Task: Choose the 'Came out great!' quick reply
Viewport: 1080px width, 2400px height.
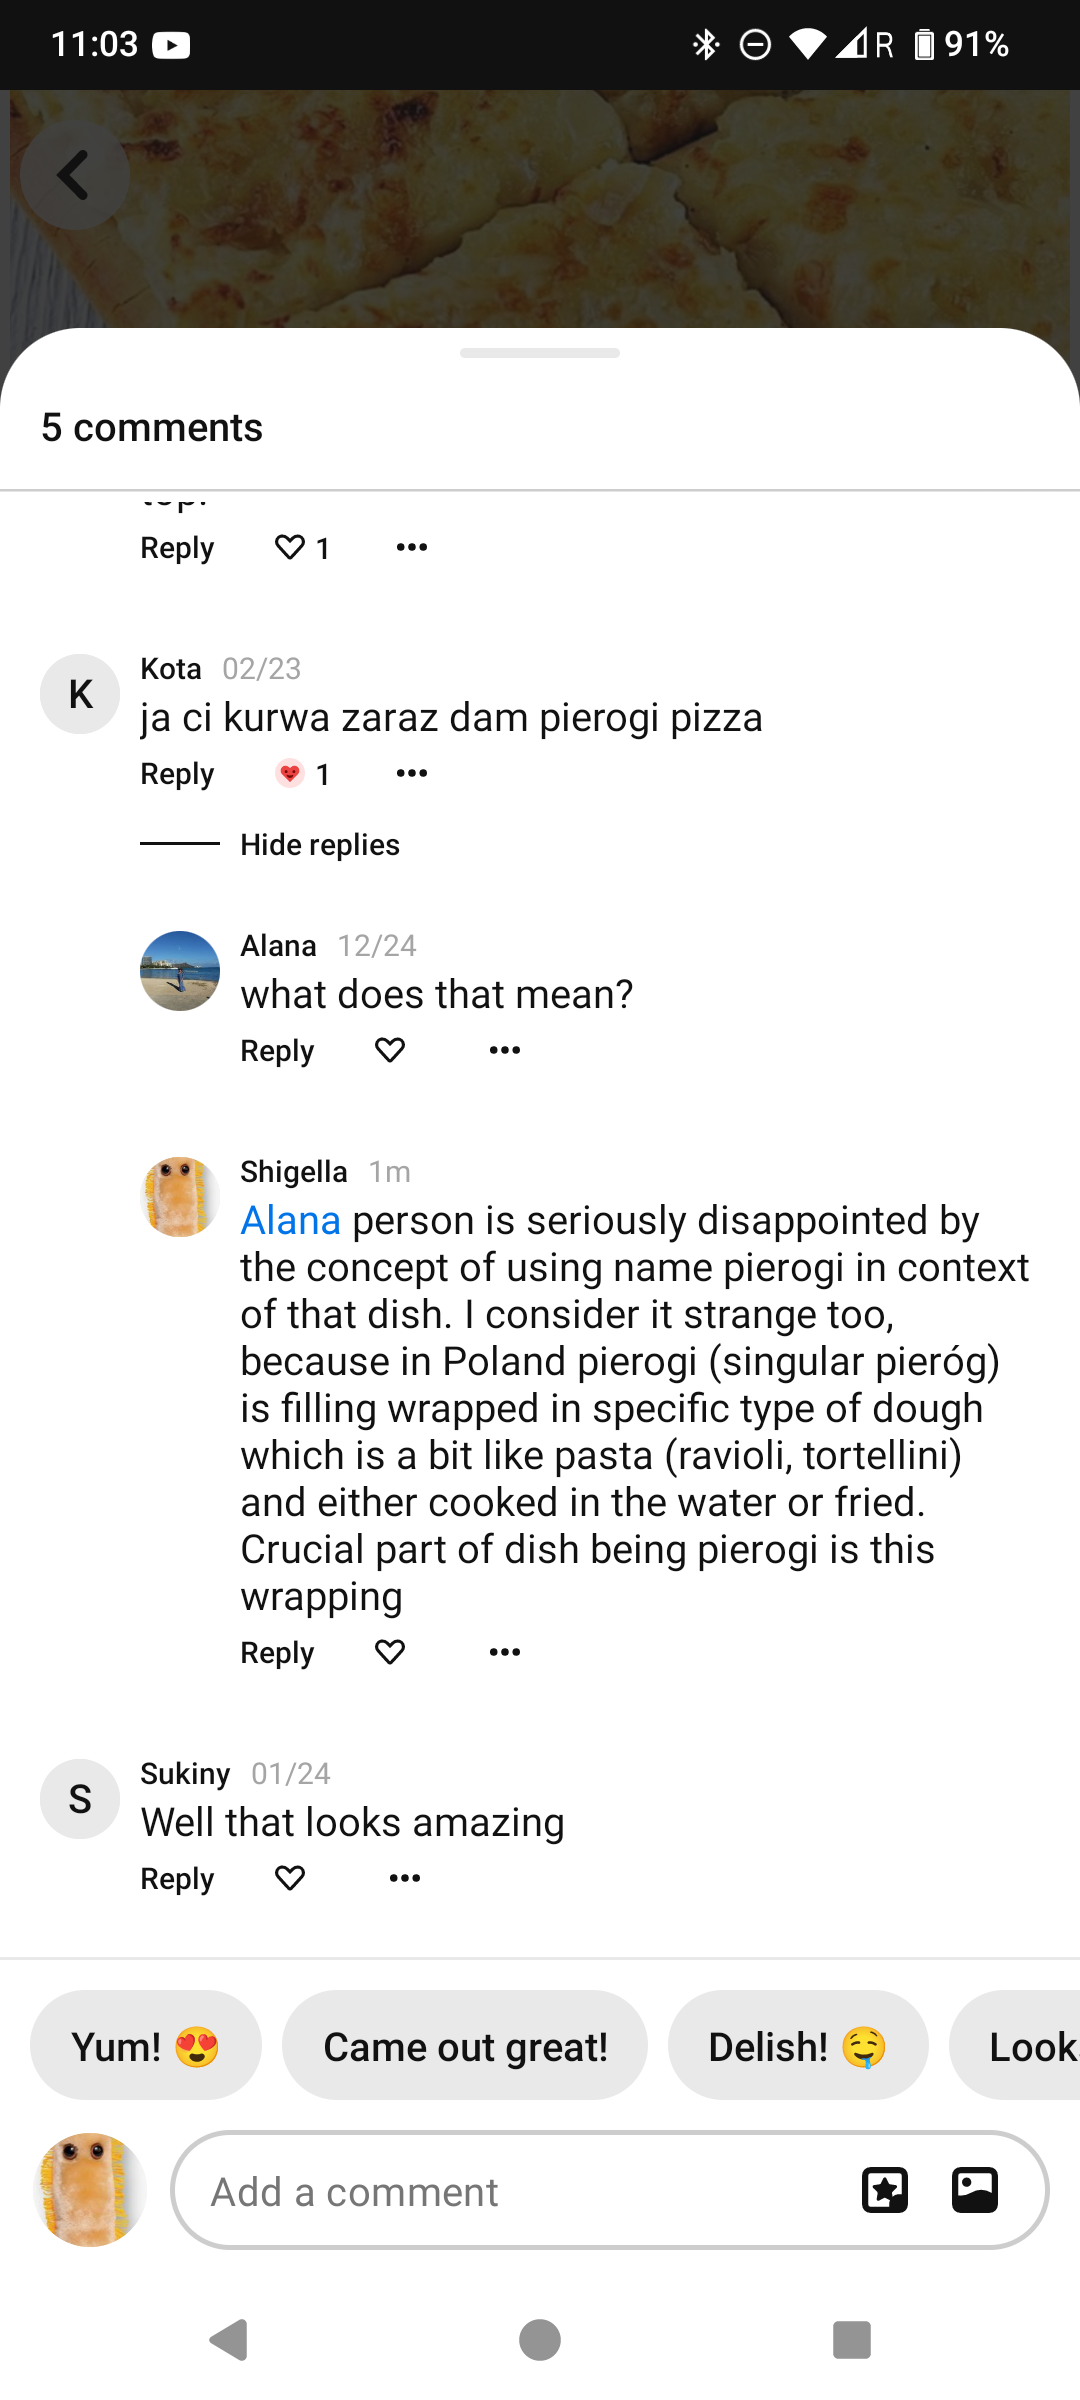Action: tap(465, 2046)
